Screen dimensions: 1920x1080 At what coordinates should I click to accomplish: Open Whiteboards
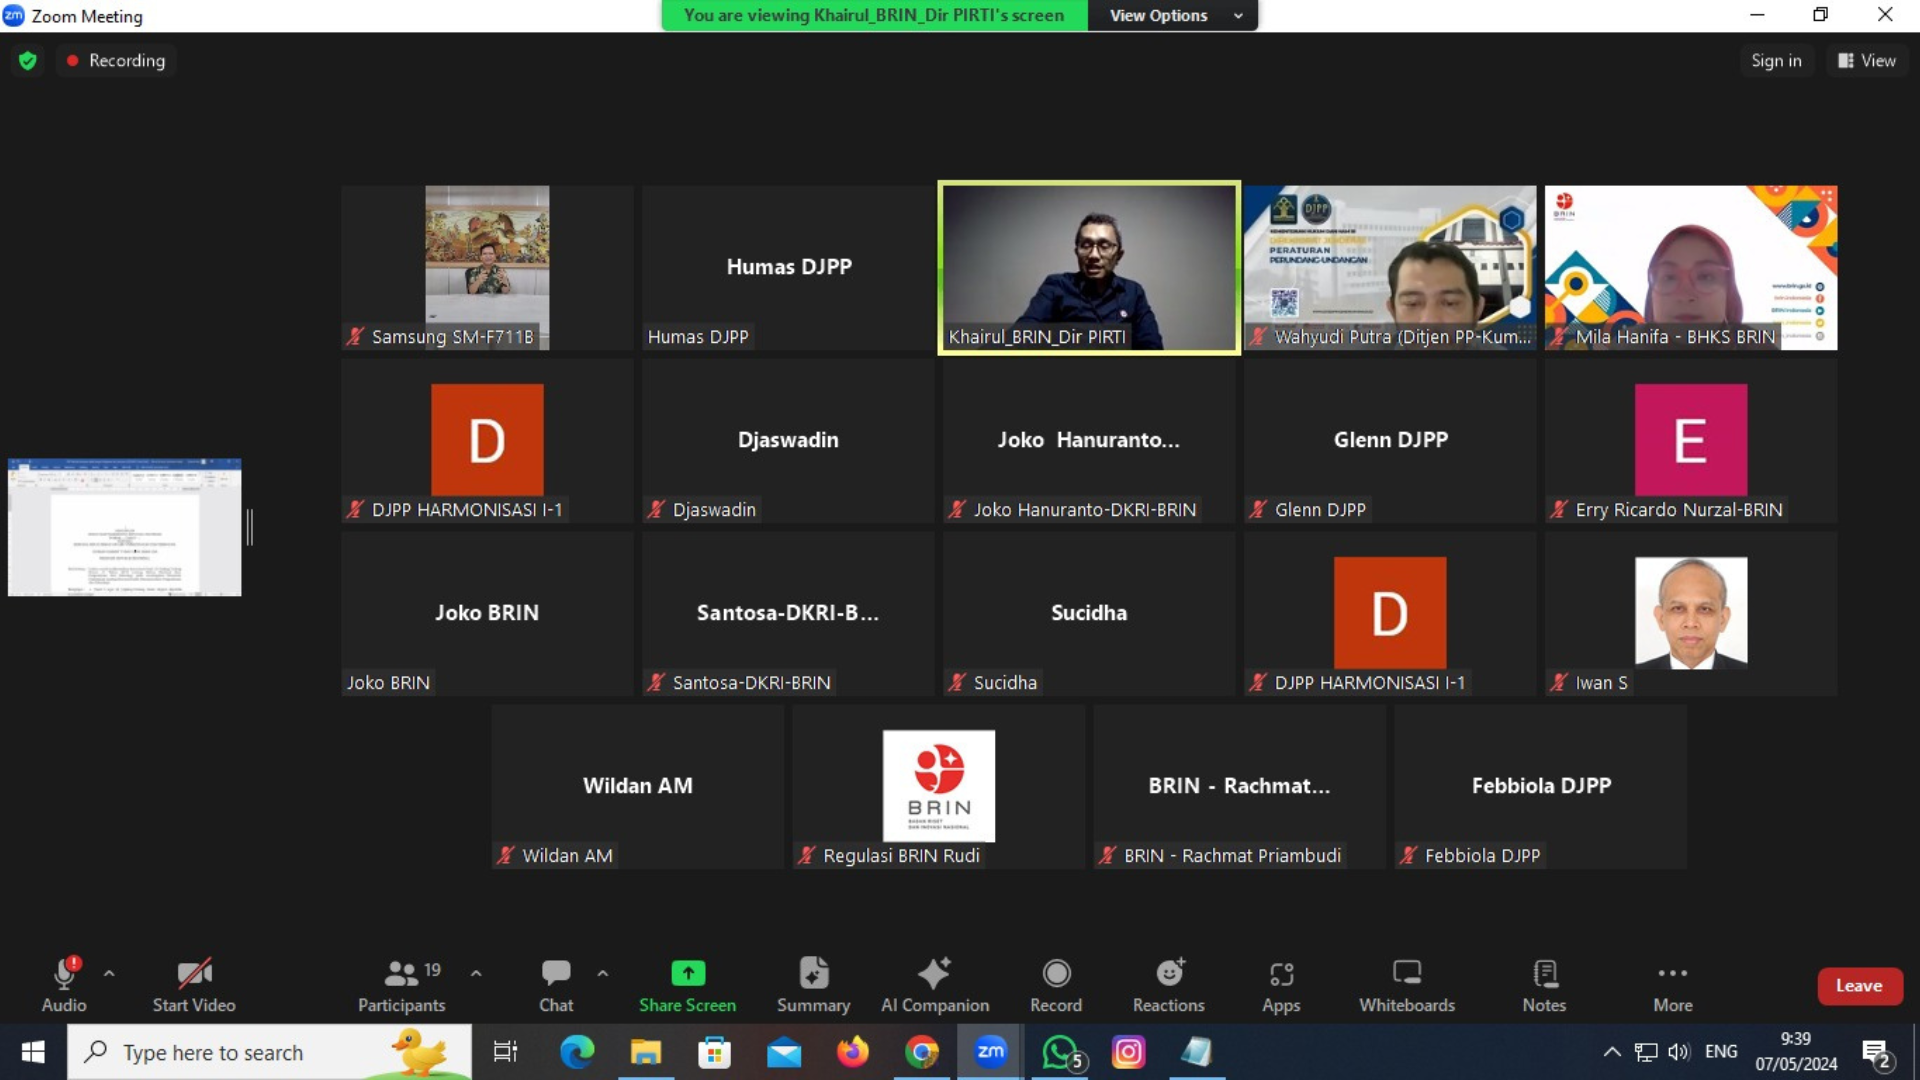(1407, 985)
